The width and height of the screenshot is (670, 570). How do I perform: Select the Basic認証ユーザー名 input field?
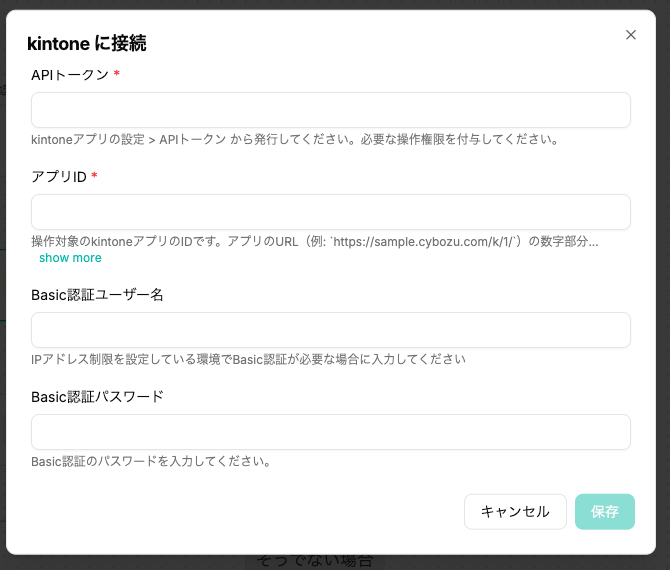(x=330, y=330)
